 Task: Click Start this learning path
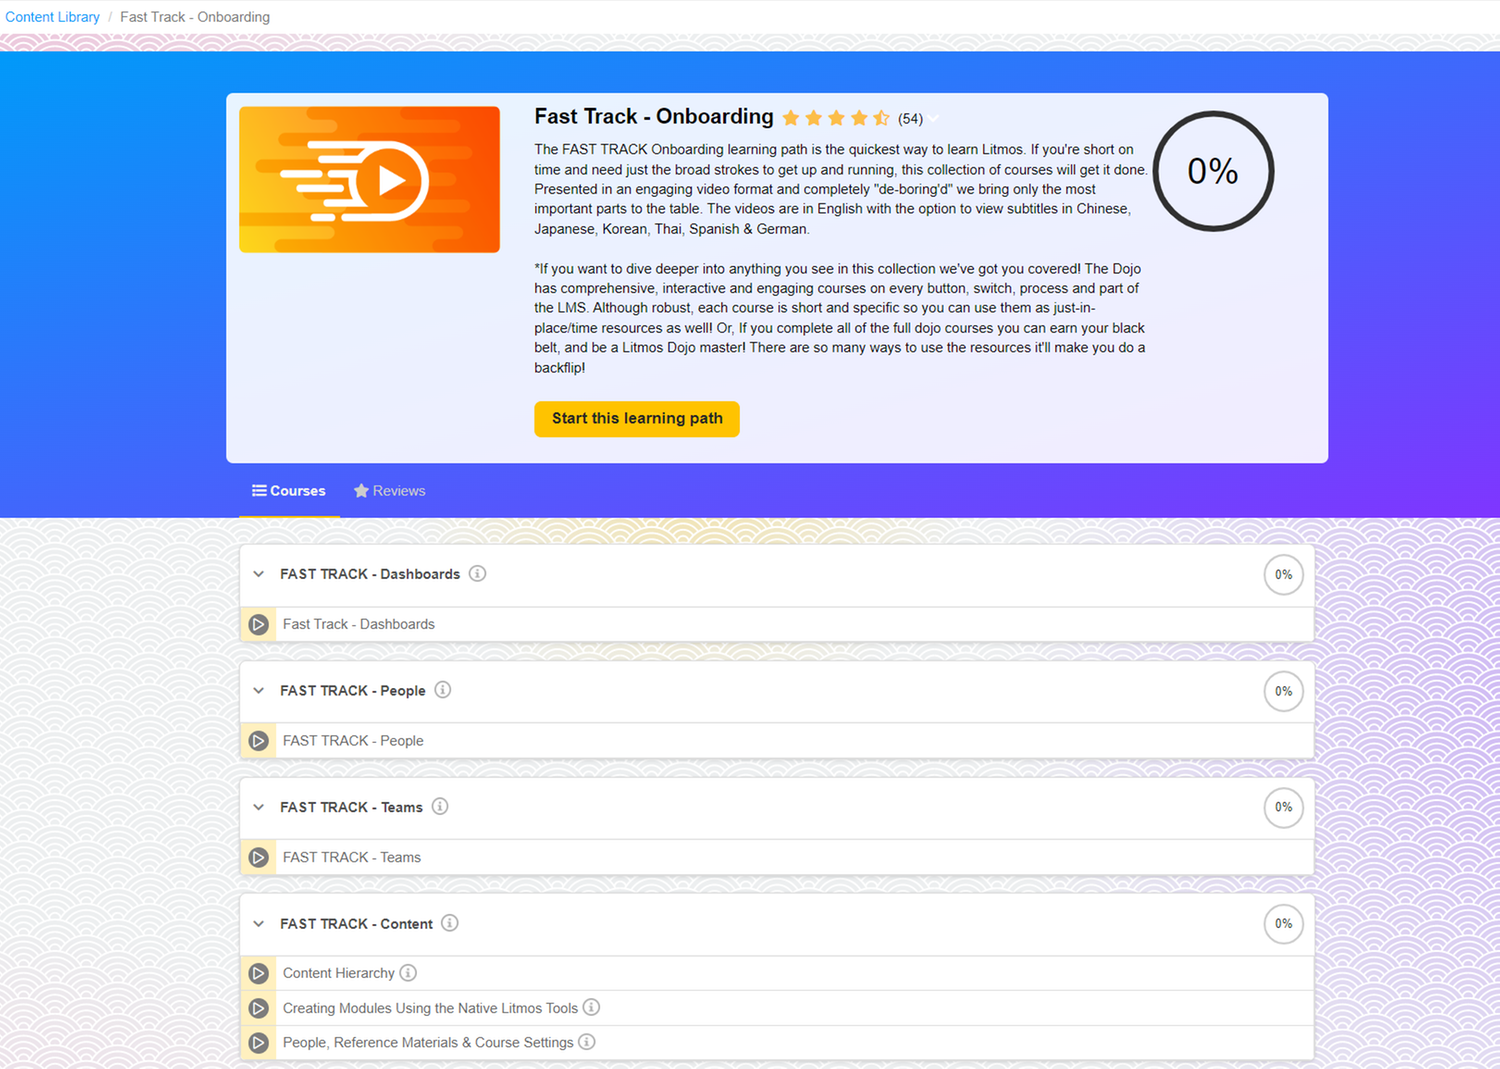click(636, 419)
